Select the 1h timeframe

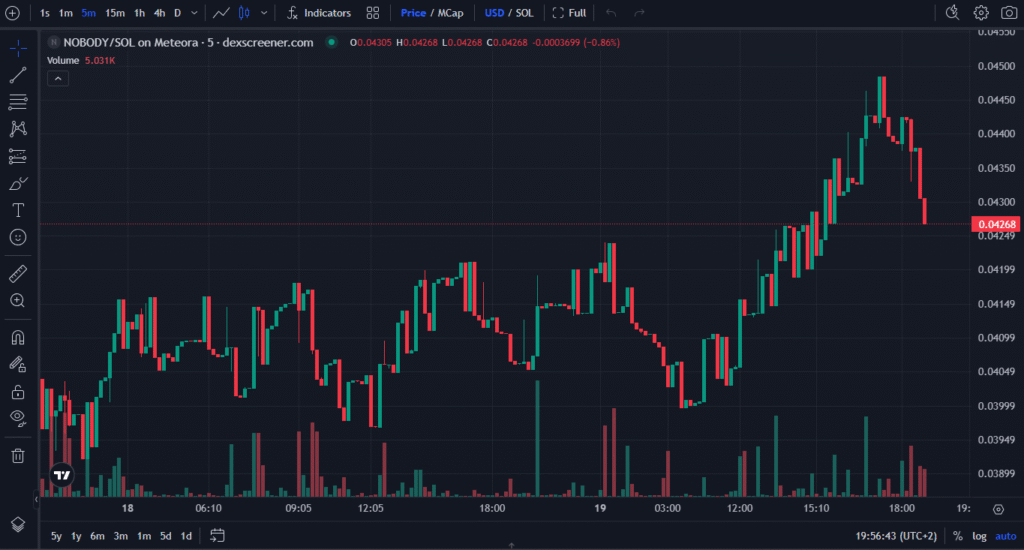[140, 13]
